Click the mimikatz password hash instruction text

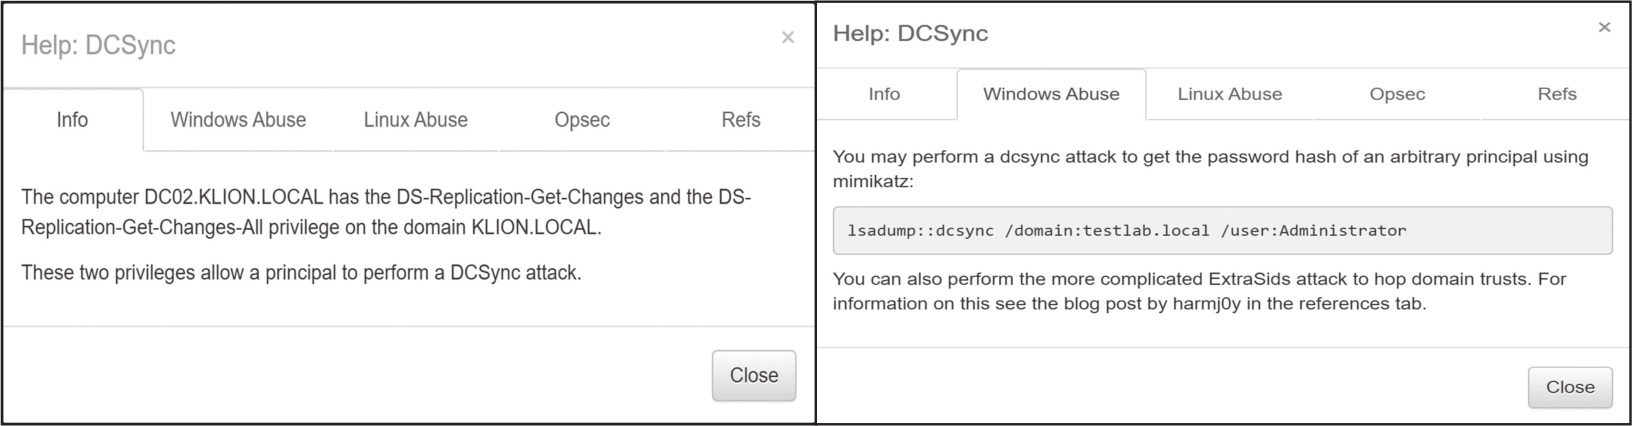(1210, 169)
